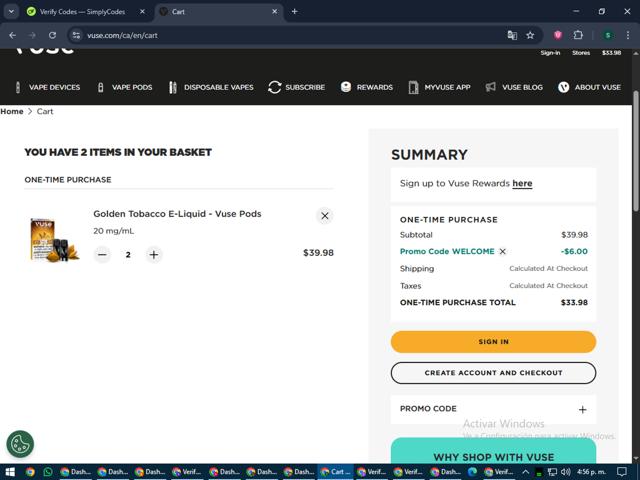Image resolution: width=640 pixels, height=480 pixels.
Task: Visit the Vuse Blog
Action: tap(514, 87)
